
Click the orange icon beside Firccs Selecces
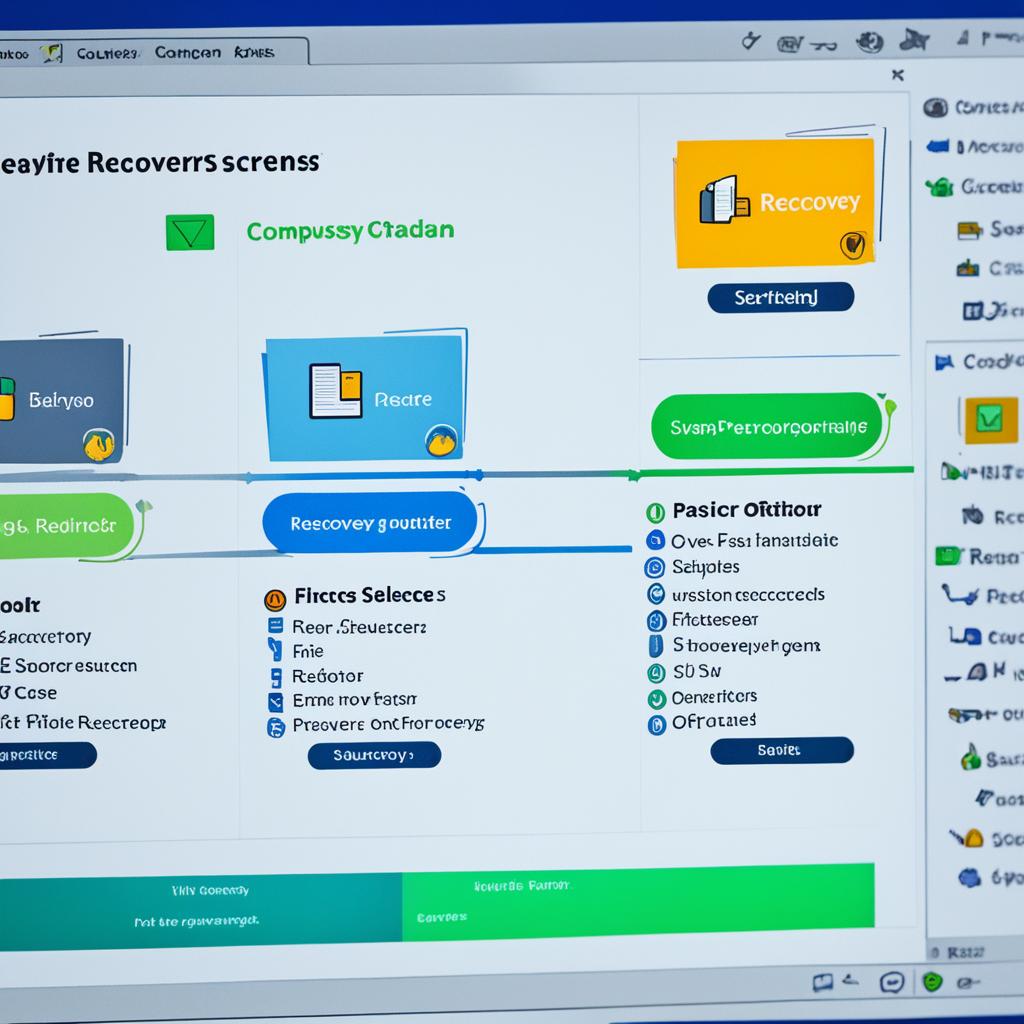coord(275,598)
